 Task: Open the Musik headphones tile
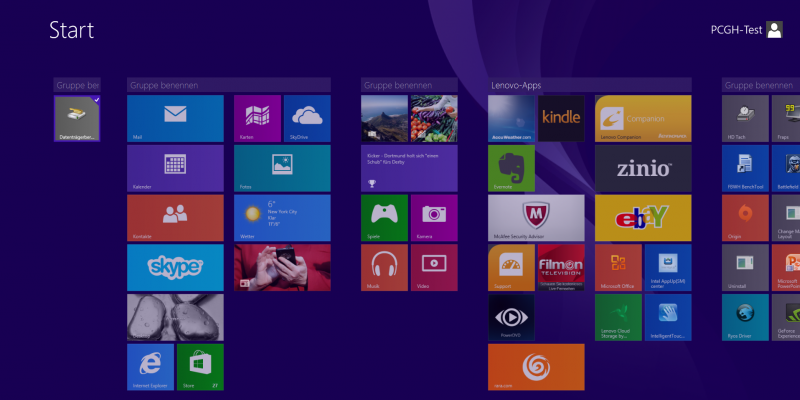[x=384, y=267]
